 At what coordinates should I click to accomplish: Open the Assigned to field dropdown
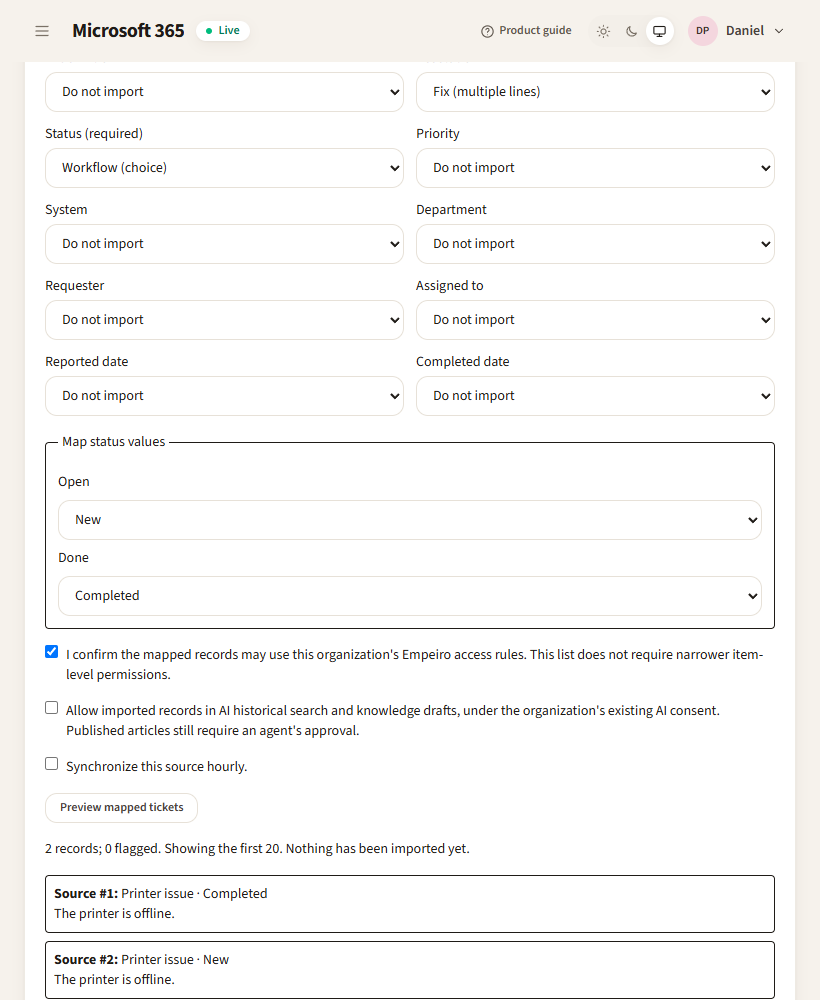point(595,320)
